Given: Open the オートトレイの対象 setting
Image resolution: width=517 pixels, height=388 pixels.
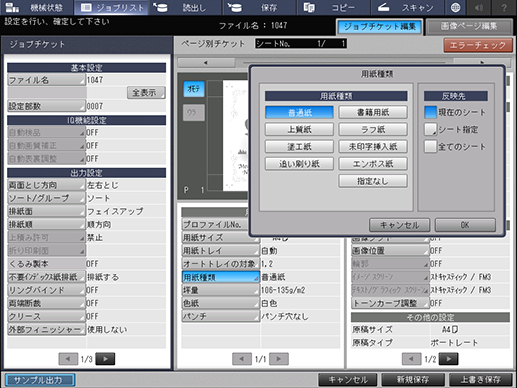Looking at the screenshot, I should pos(220,264).
